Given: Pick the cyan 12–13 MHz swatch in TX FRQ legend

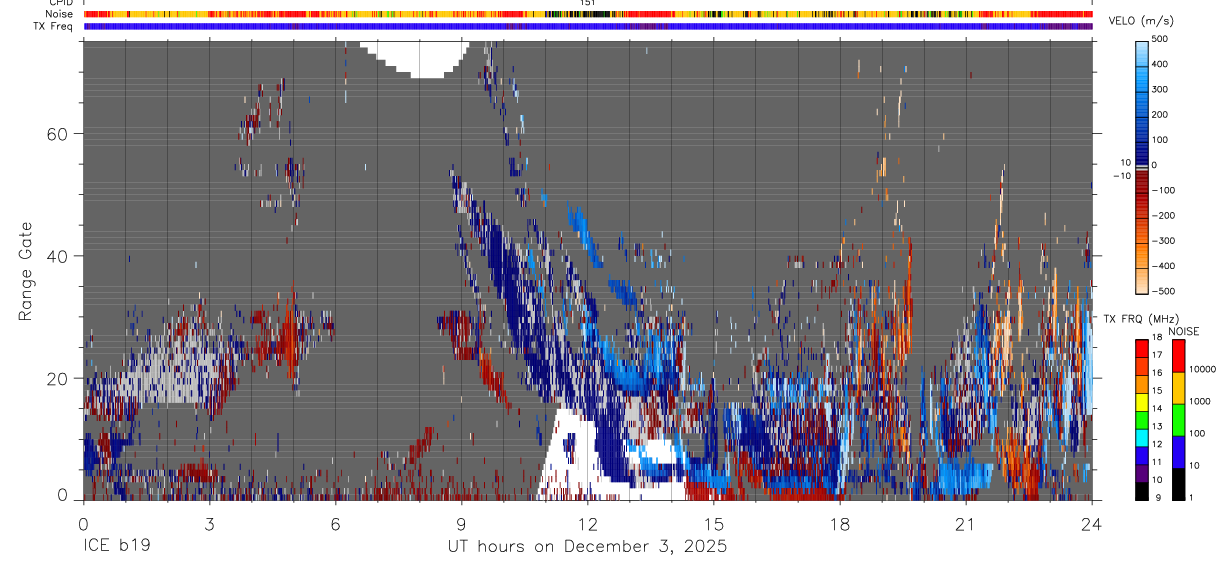Looking at the screenshot, I should [1142, 437].
